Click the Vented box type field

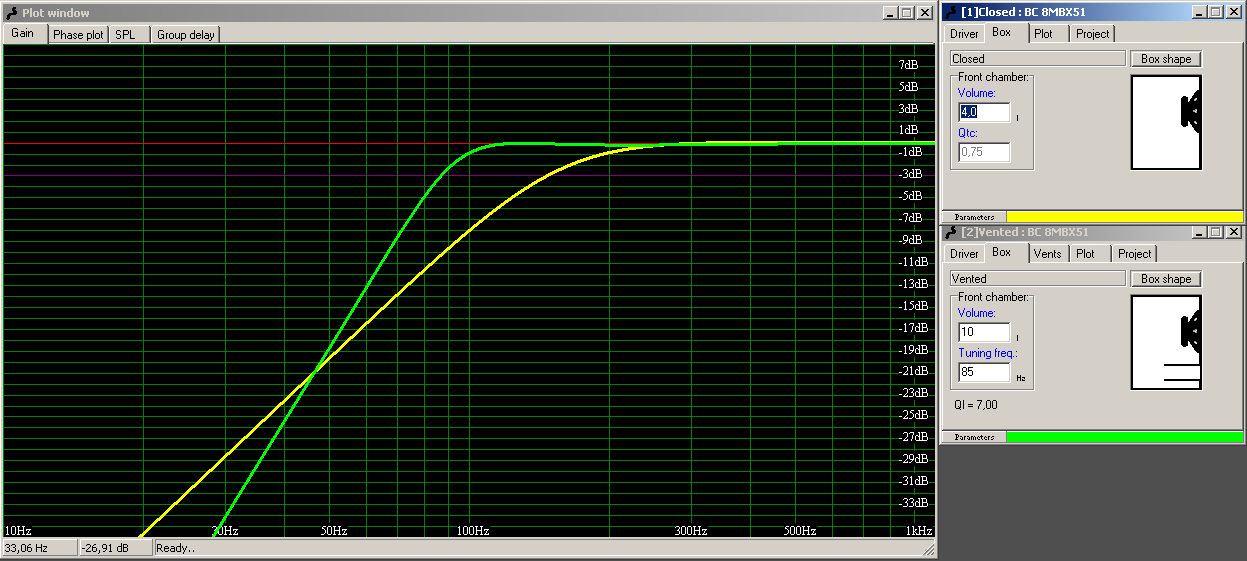click(x=1037, y=279)
